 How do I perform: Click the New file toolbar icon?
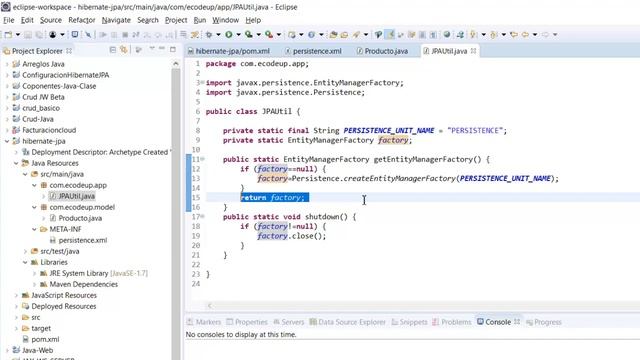click(8, 35)
